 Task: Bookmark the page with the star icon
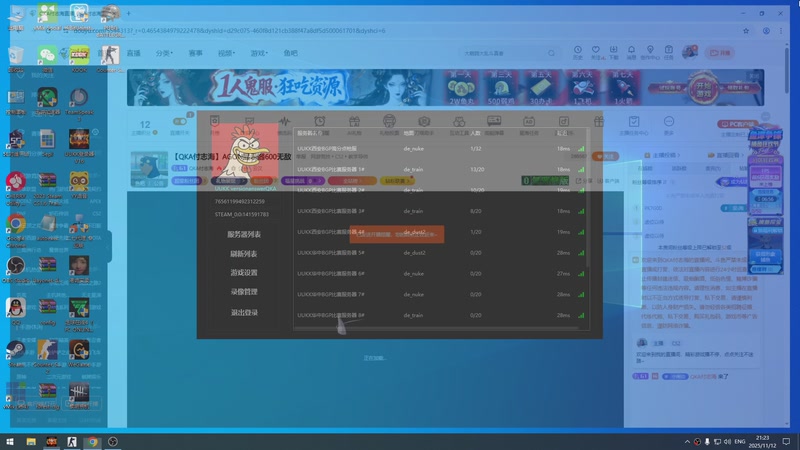[x=746, y=31]
